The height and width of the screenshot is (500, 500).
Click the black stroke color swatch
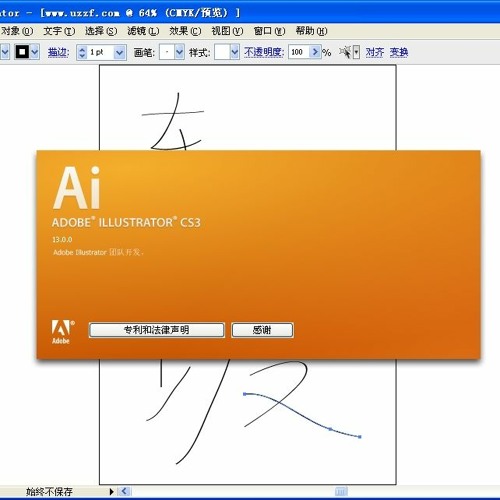point(22,52)
